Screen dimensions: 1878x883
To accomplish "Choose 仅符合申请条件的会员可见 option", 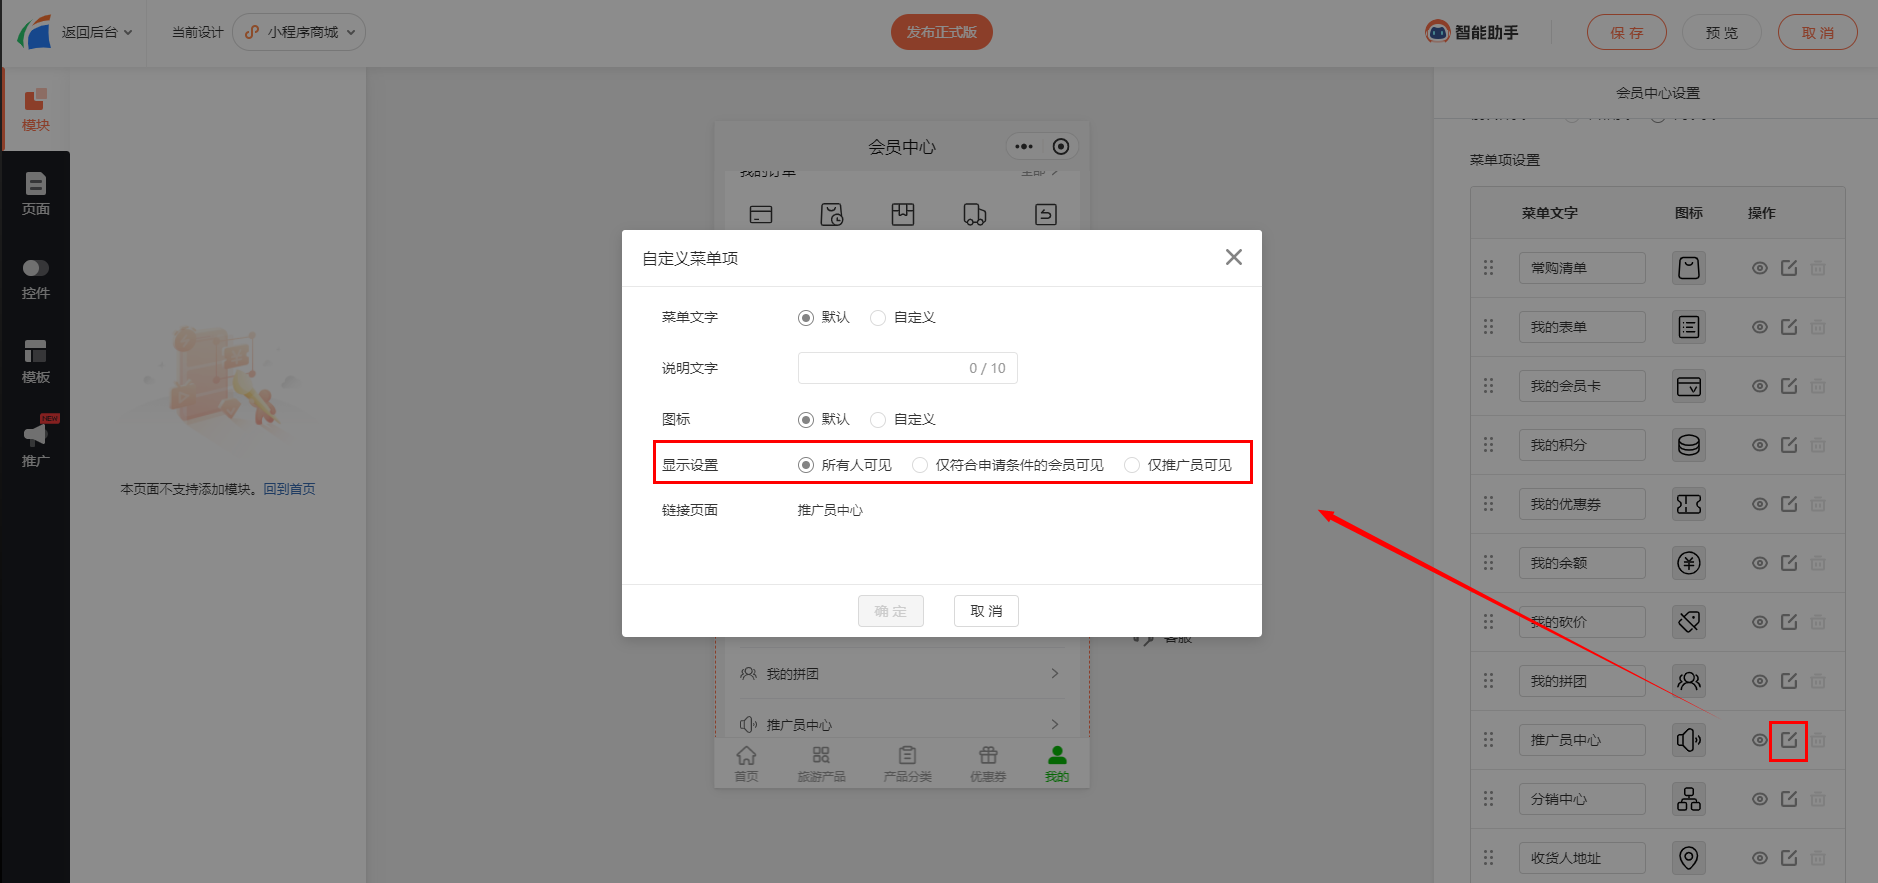I will coord(920,465).
